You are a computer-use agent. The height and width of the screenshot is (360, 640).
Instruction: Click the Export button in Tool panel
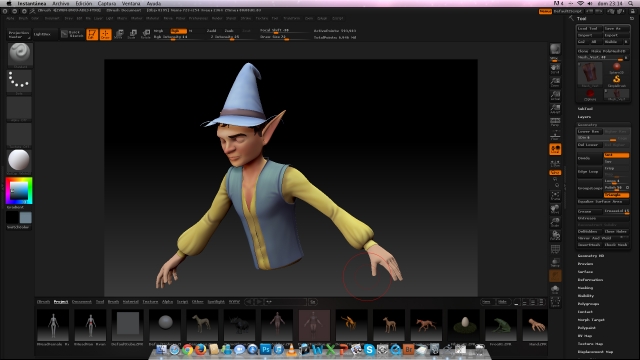616,35
